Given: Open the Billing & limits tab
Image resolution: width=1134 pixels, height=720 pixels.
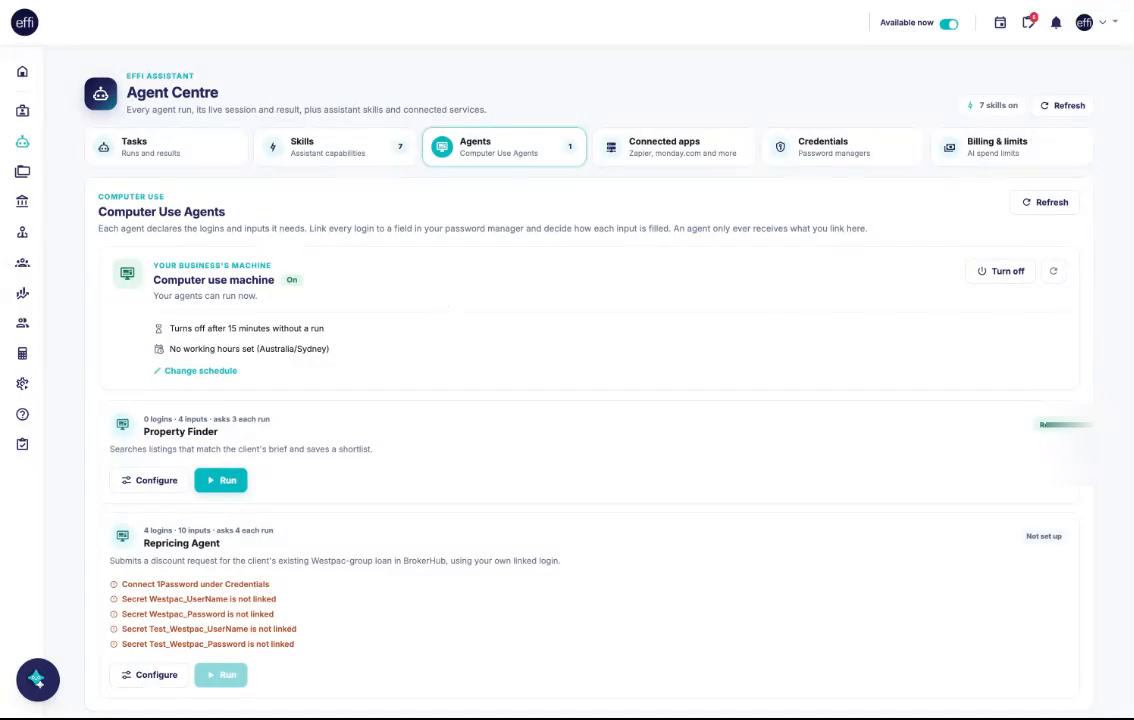Looking at the screenshot, I should [x=1012, y=147].
